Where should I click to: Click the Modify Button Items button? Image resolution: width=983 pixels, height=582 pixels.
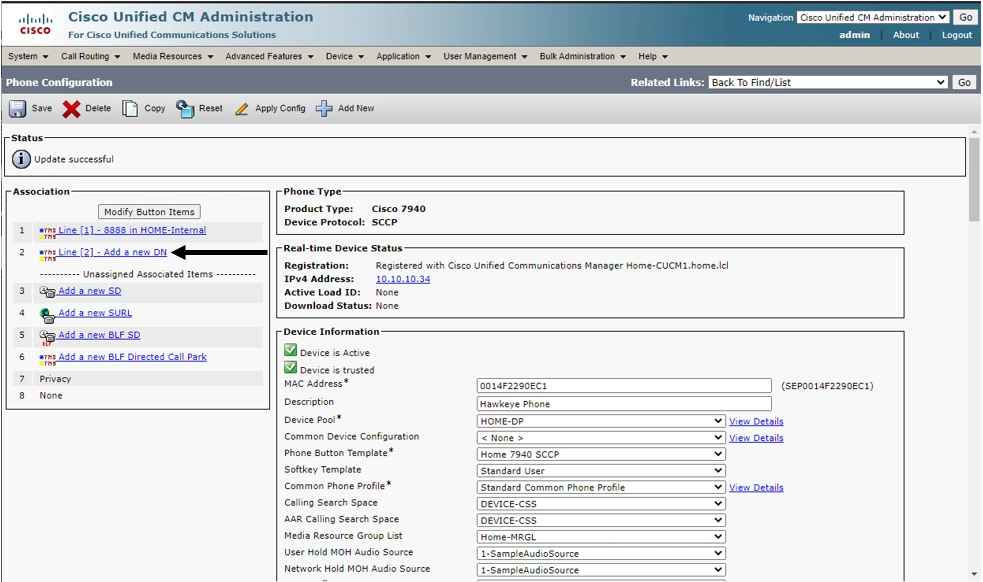coord(150,212)
